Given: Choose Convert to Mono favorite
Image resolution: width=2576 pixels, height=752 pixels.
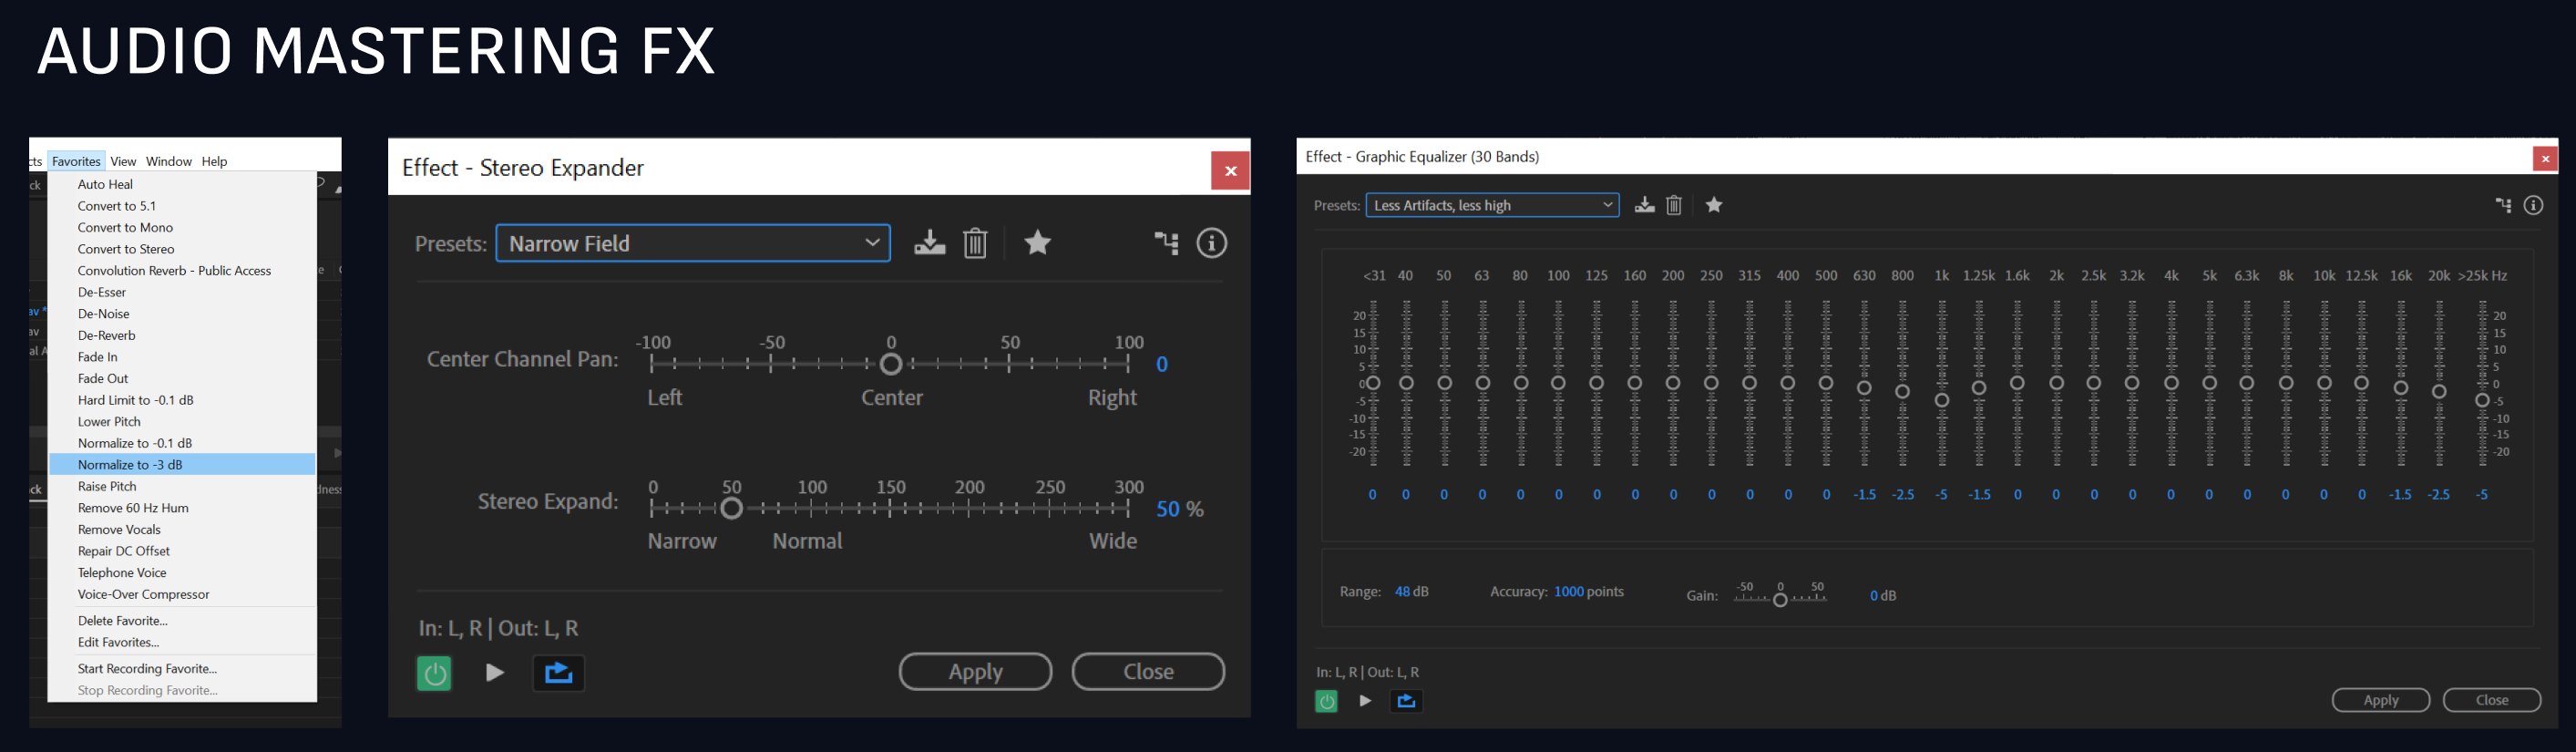Looking at the screenshot, I should [182, 228].
